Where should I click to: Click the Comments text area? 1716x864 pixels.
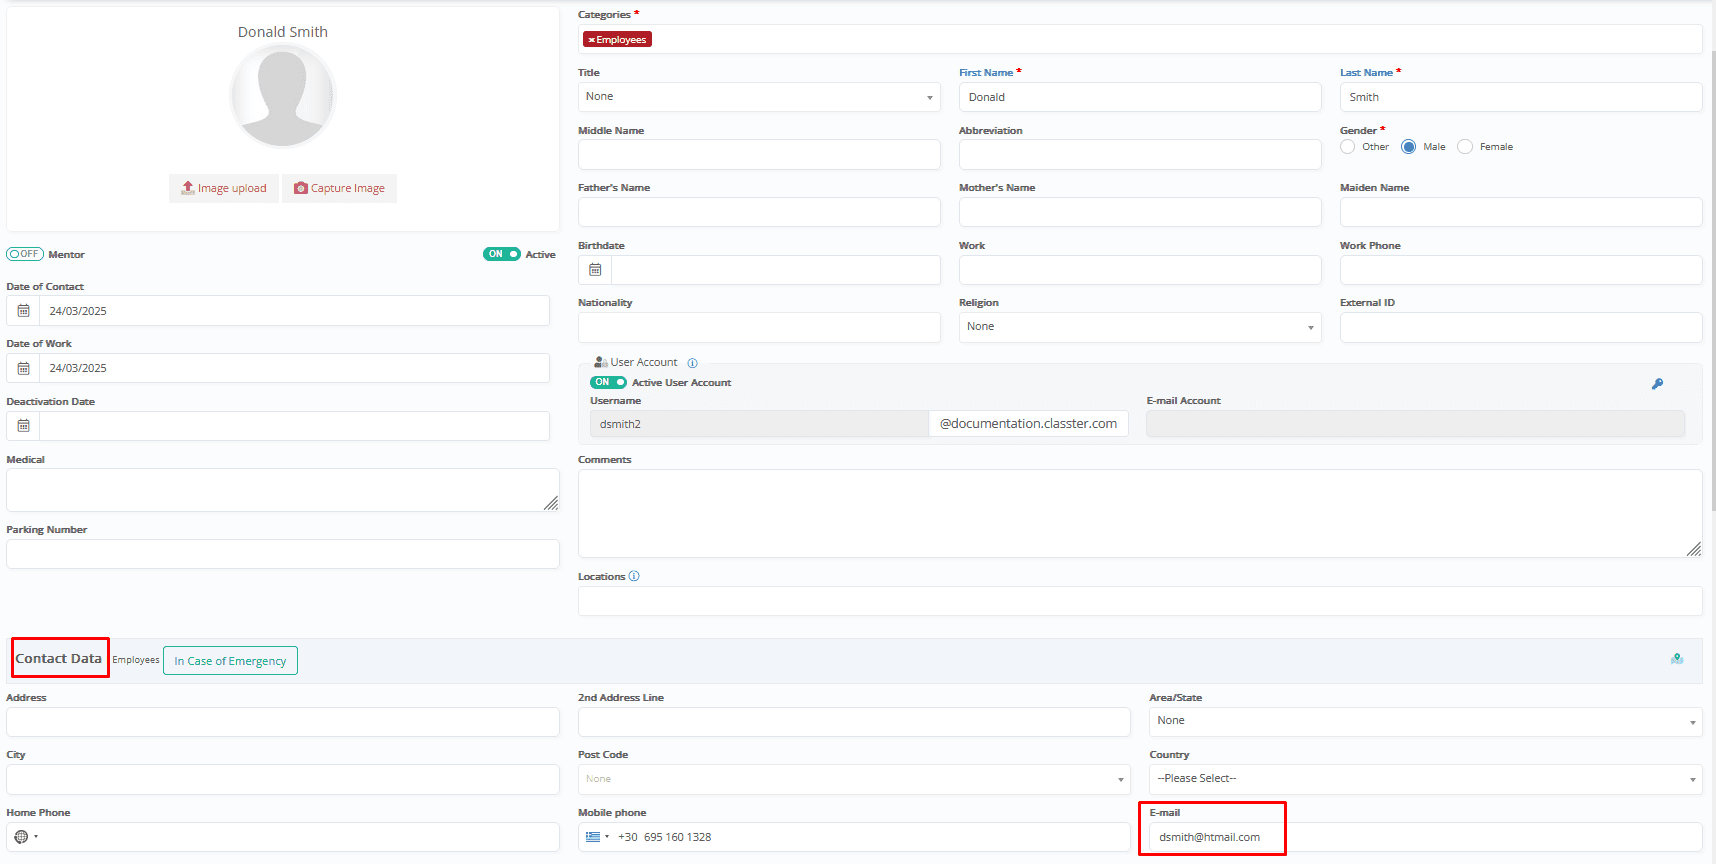click(1140, 513)
